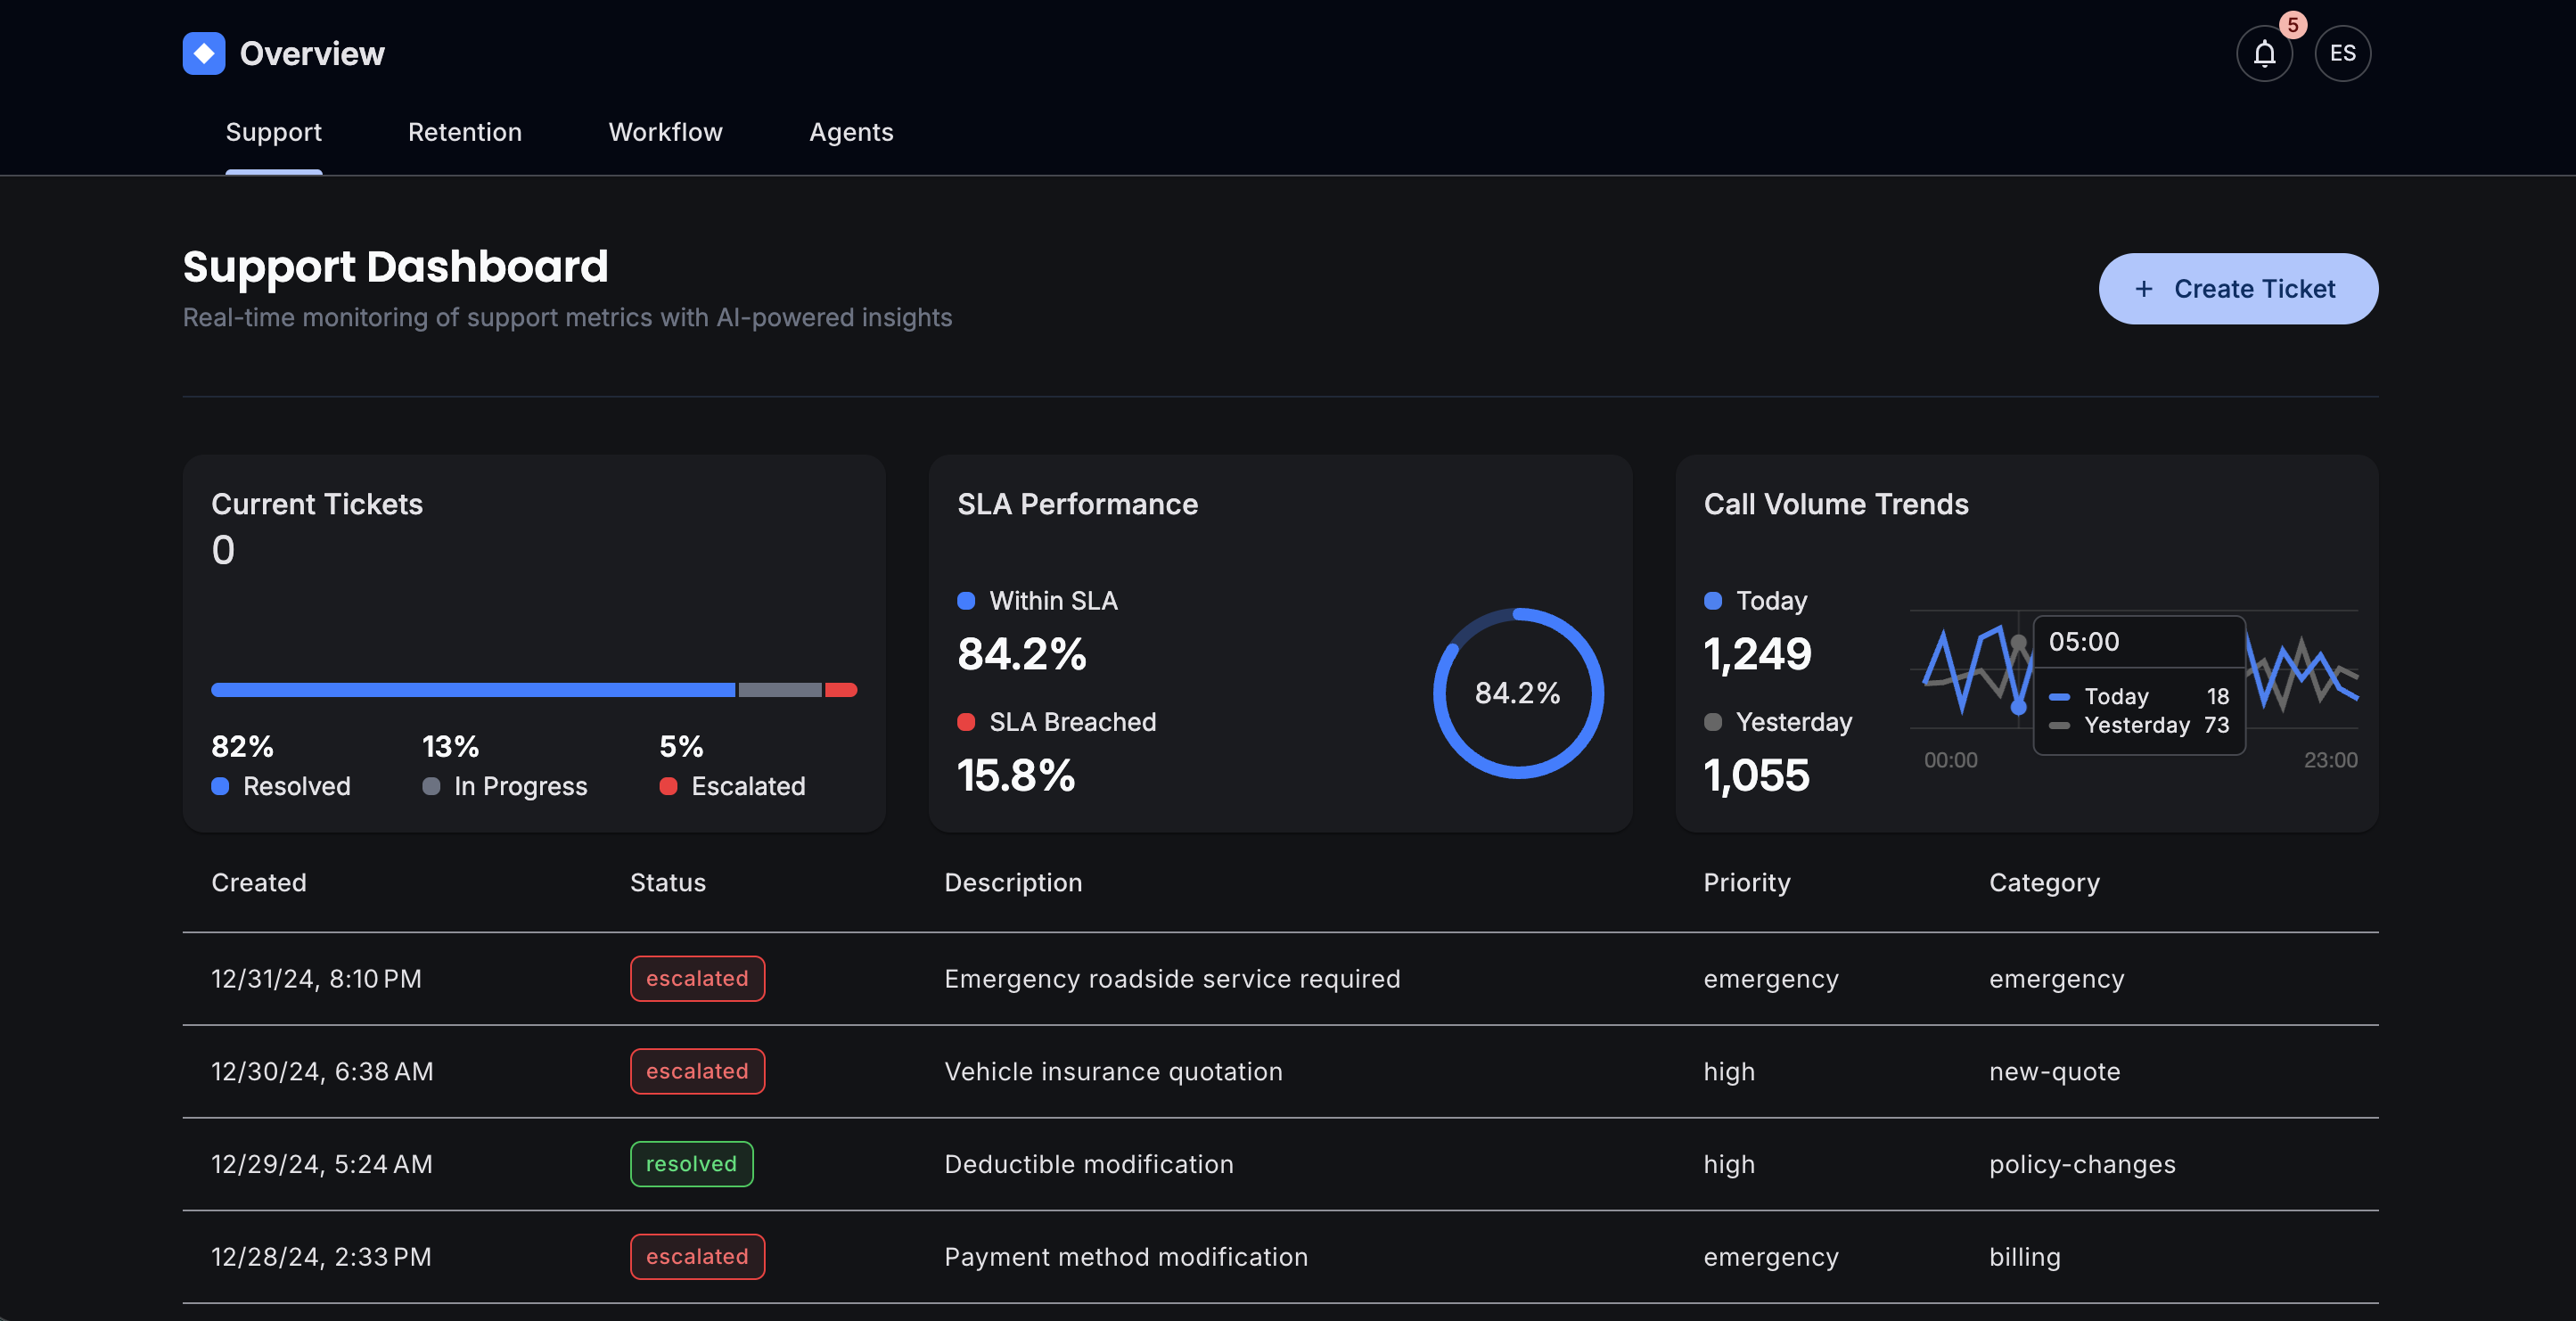The height and width of the screenshot is (1321, 2576).
Task: Click the resolved badge on the policy-changes ticket
Action: (691, 1163)
